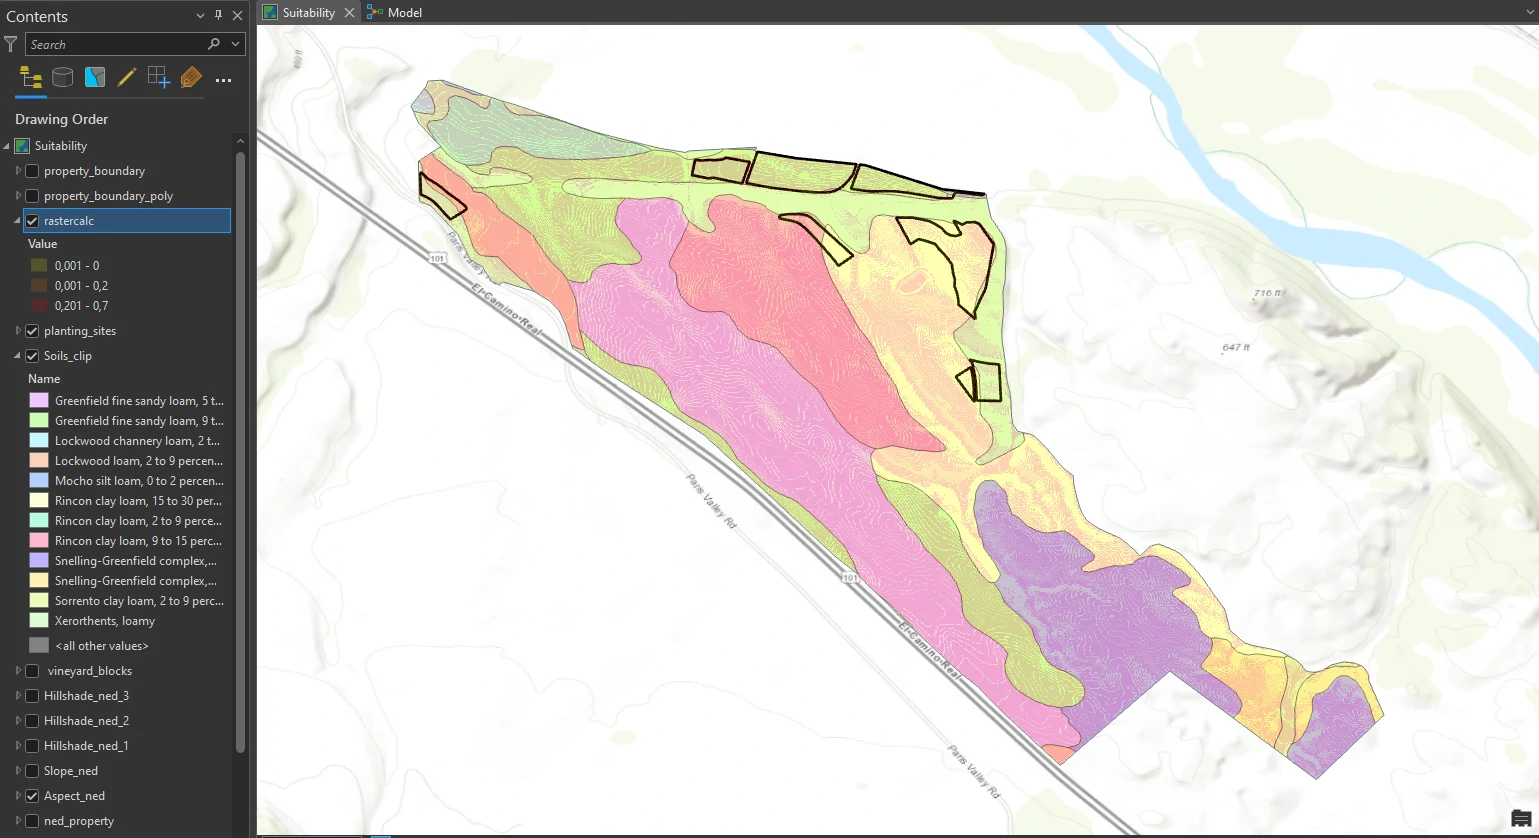This screenshot has width=1539, height=838.
Task: Select List By Snapping grid icon
Action: coord(159,78)
